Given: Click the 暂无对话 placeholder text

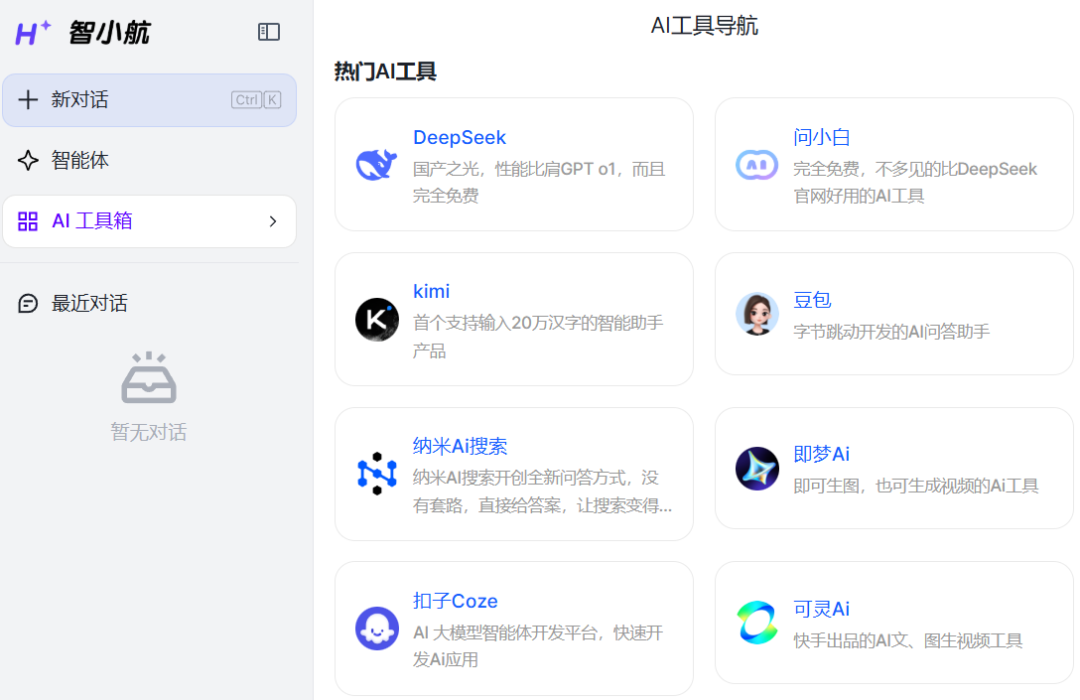Looking at the screenshot, I should click(x=149, y=432).
